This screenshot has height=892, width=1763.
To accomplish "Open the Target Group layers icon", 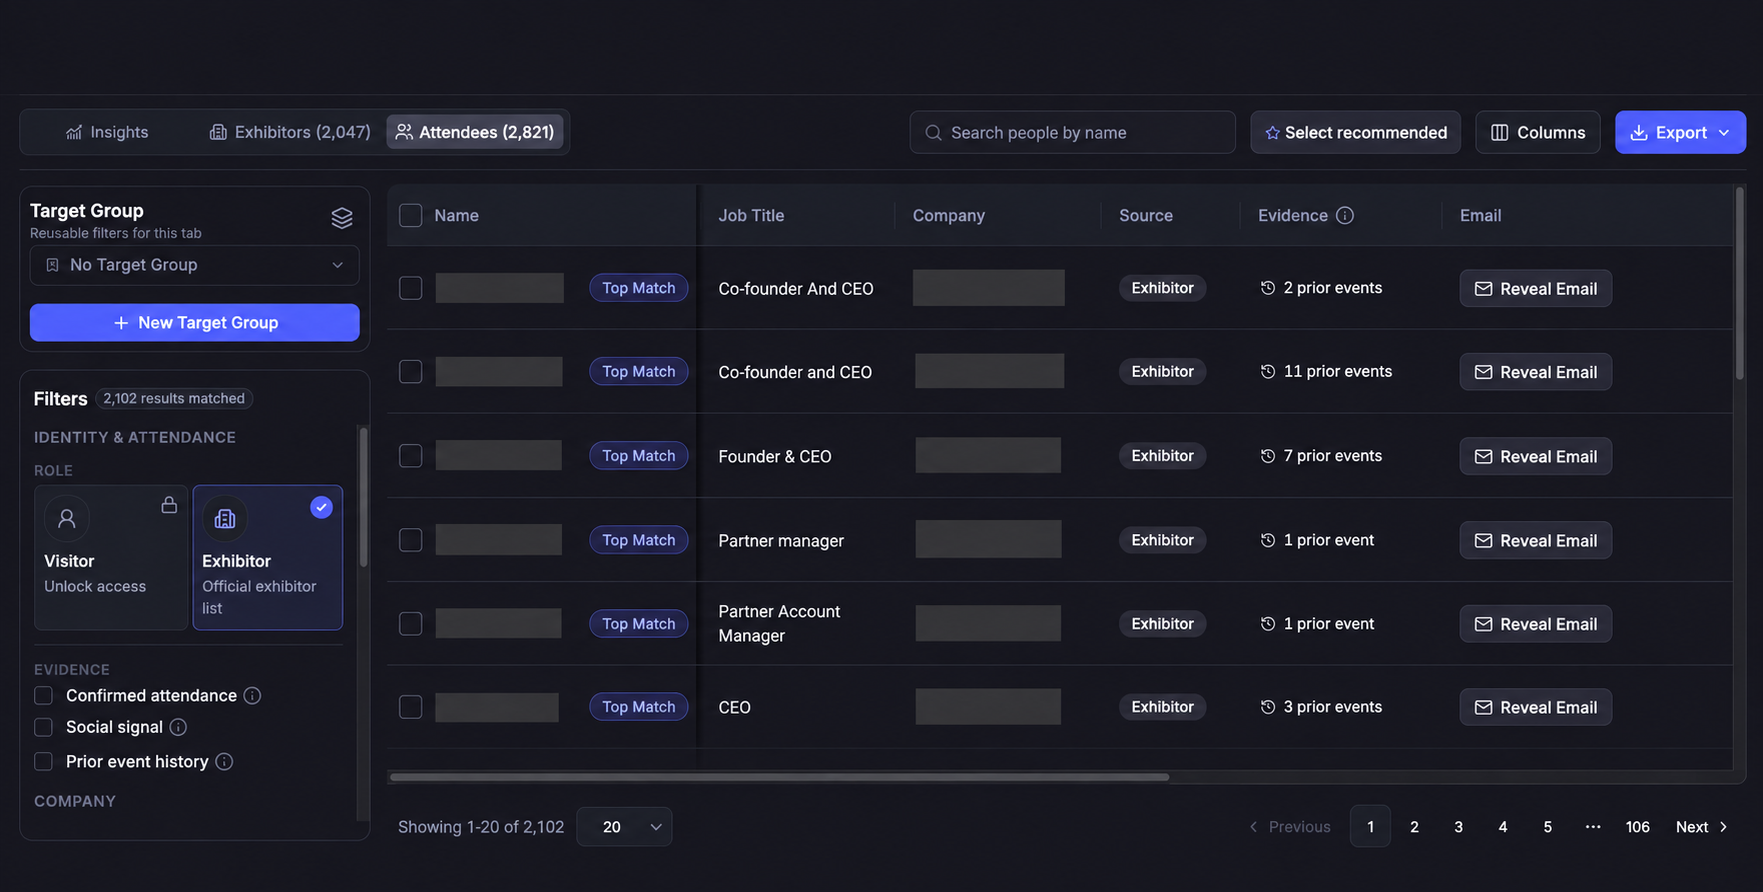I will [x=342, y=218].
